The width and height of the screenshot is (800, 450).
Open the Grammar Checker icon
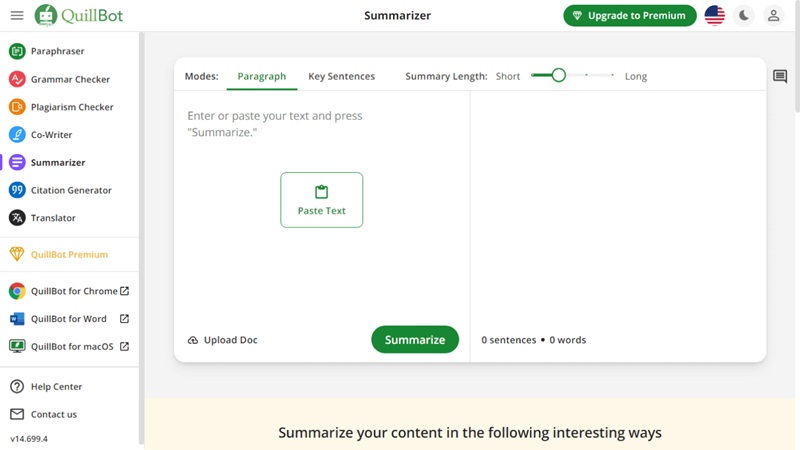coord(17,79)
